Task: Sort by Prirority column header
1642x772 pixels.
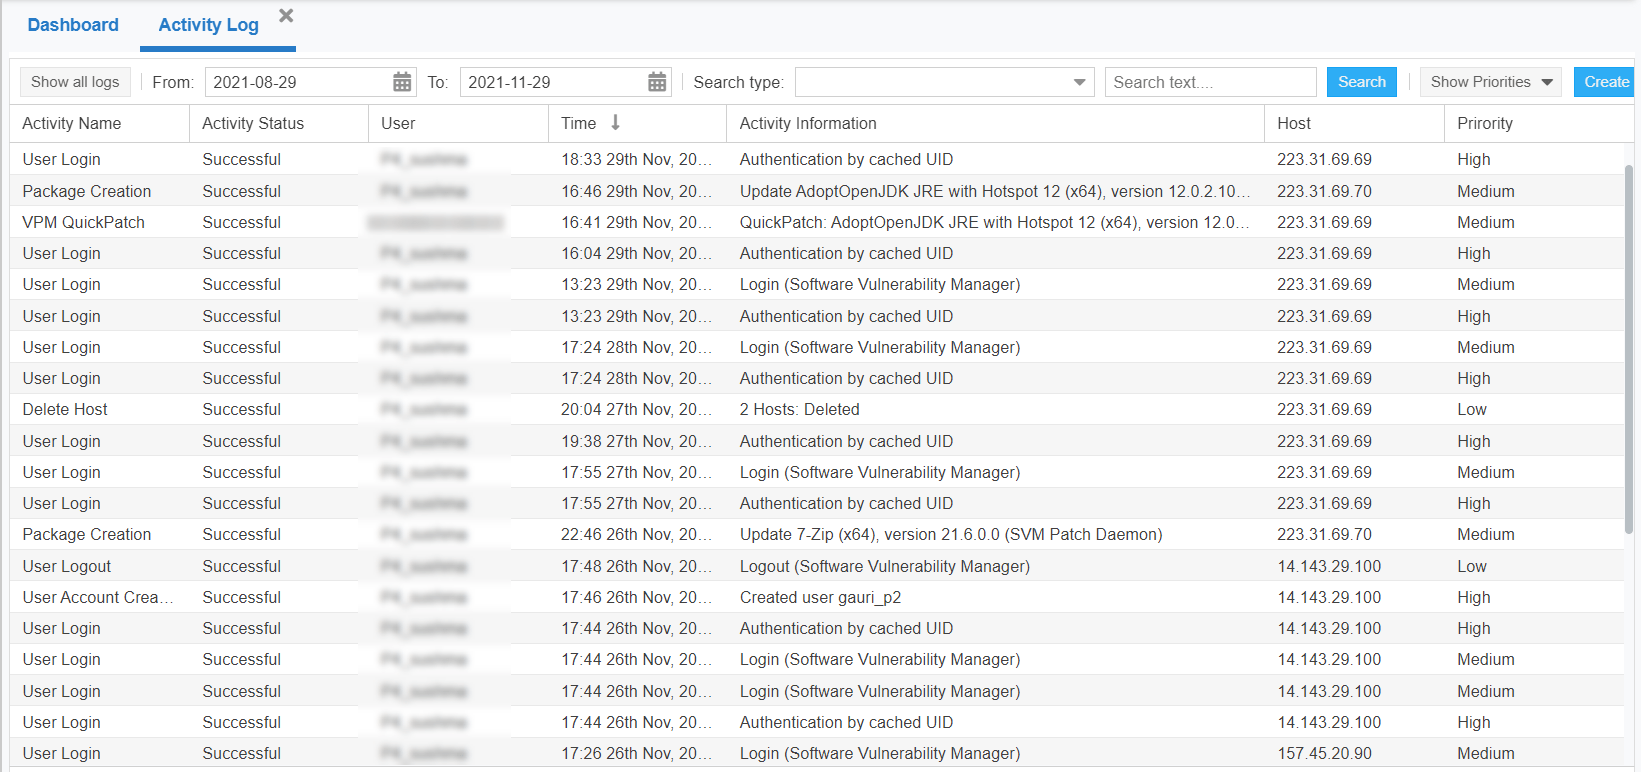Action: point(1485,123)
